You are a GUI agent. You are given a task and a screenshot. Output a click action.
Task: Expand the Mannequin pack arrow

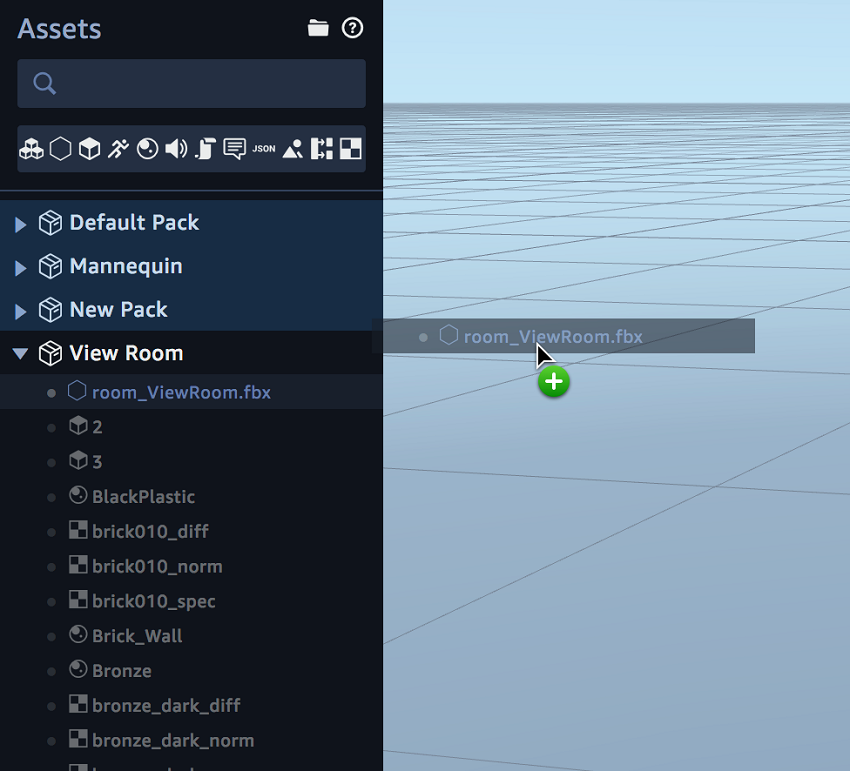[x=21, y=267]
